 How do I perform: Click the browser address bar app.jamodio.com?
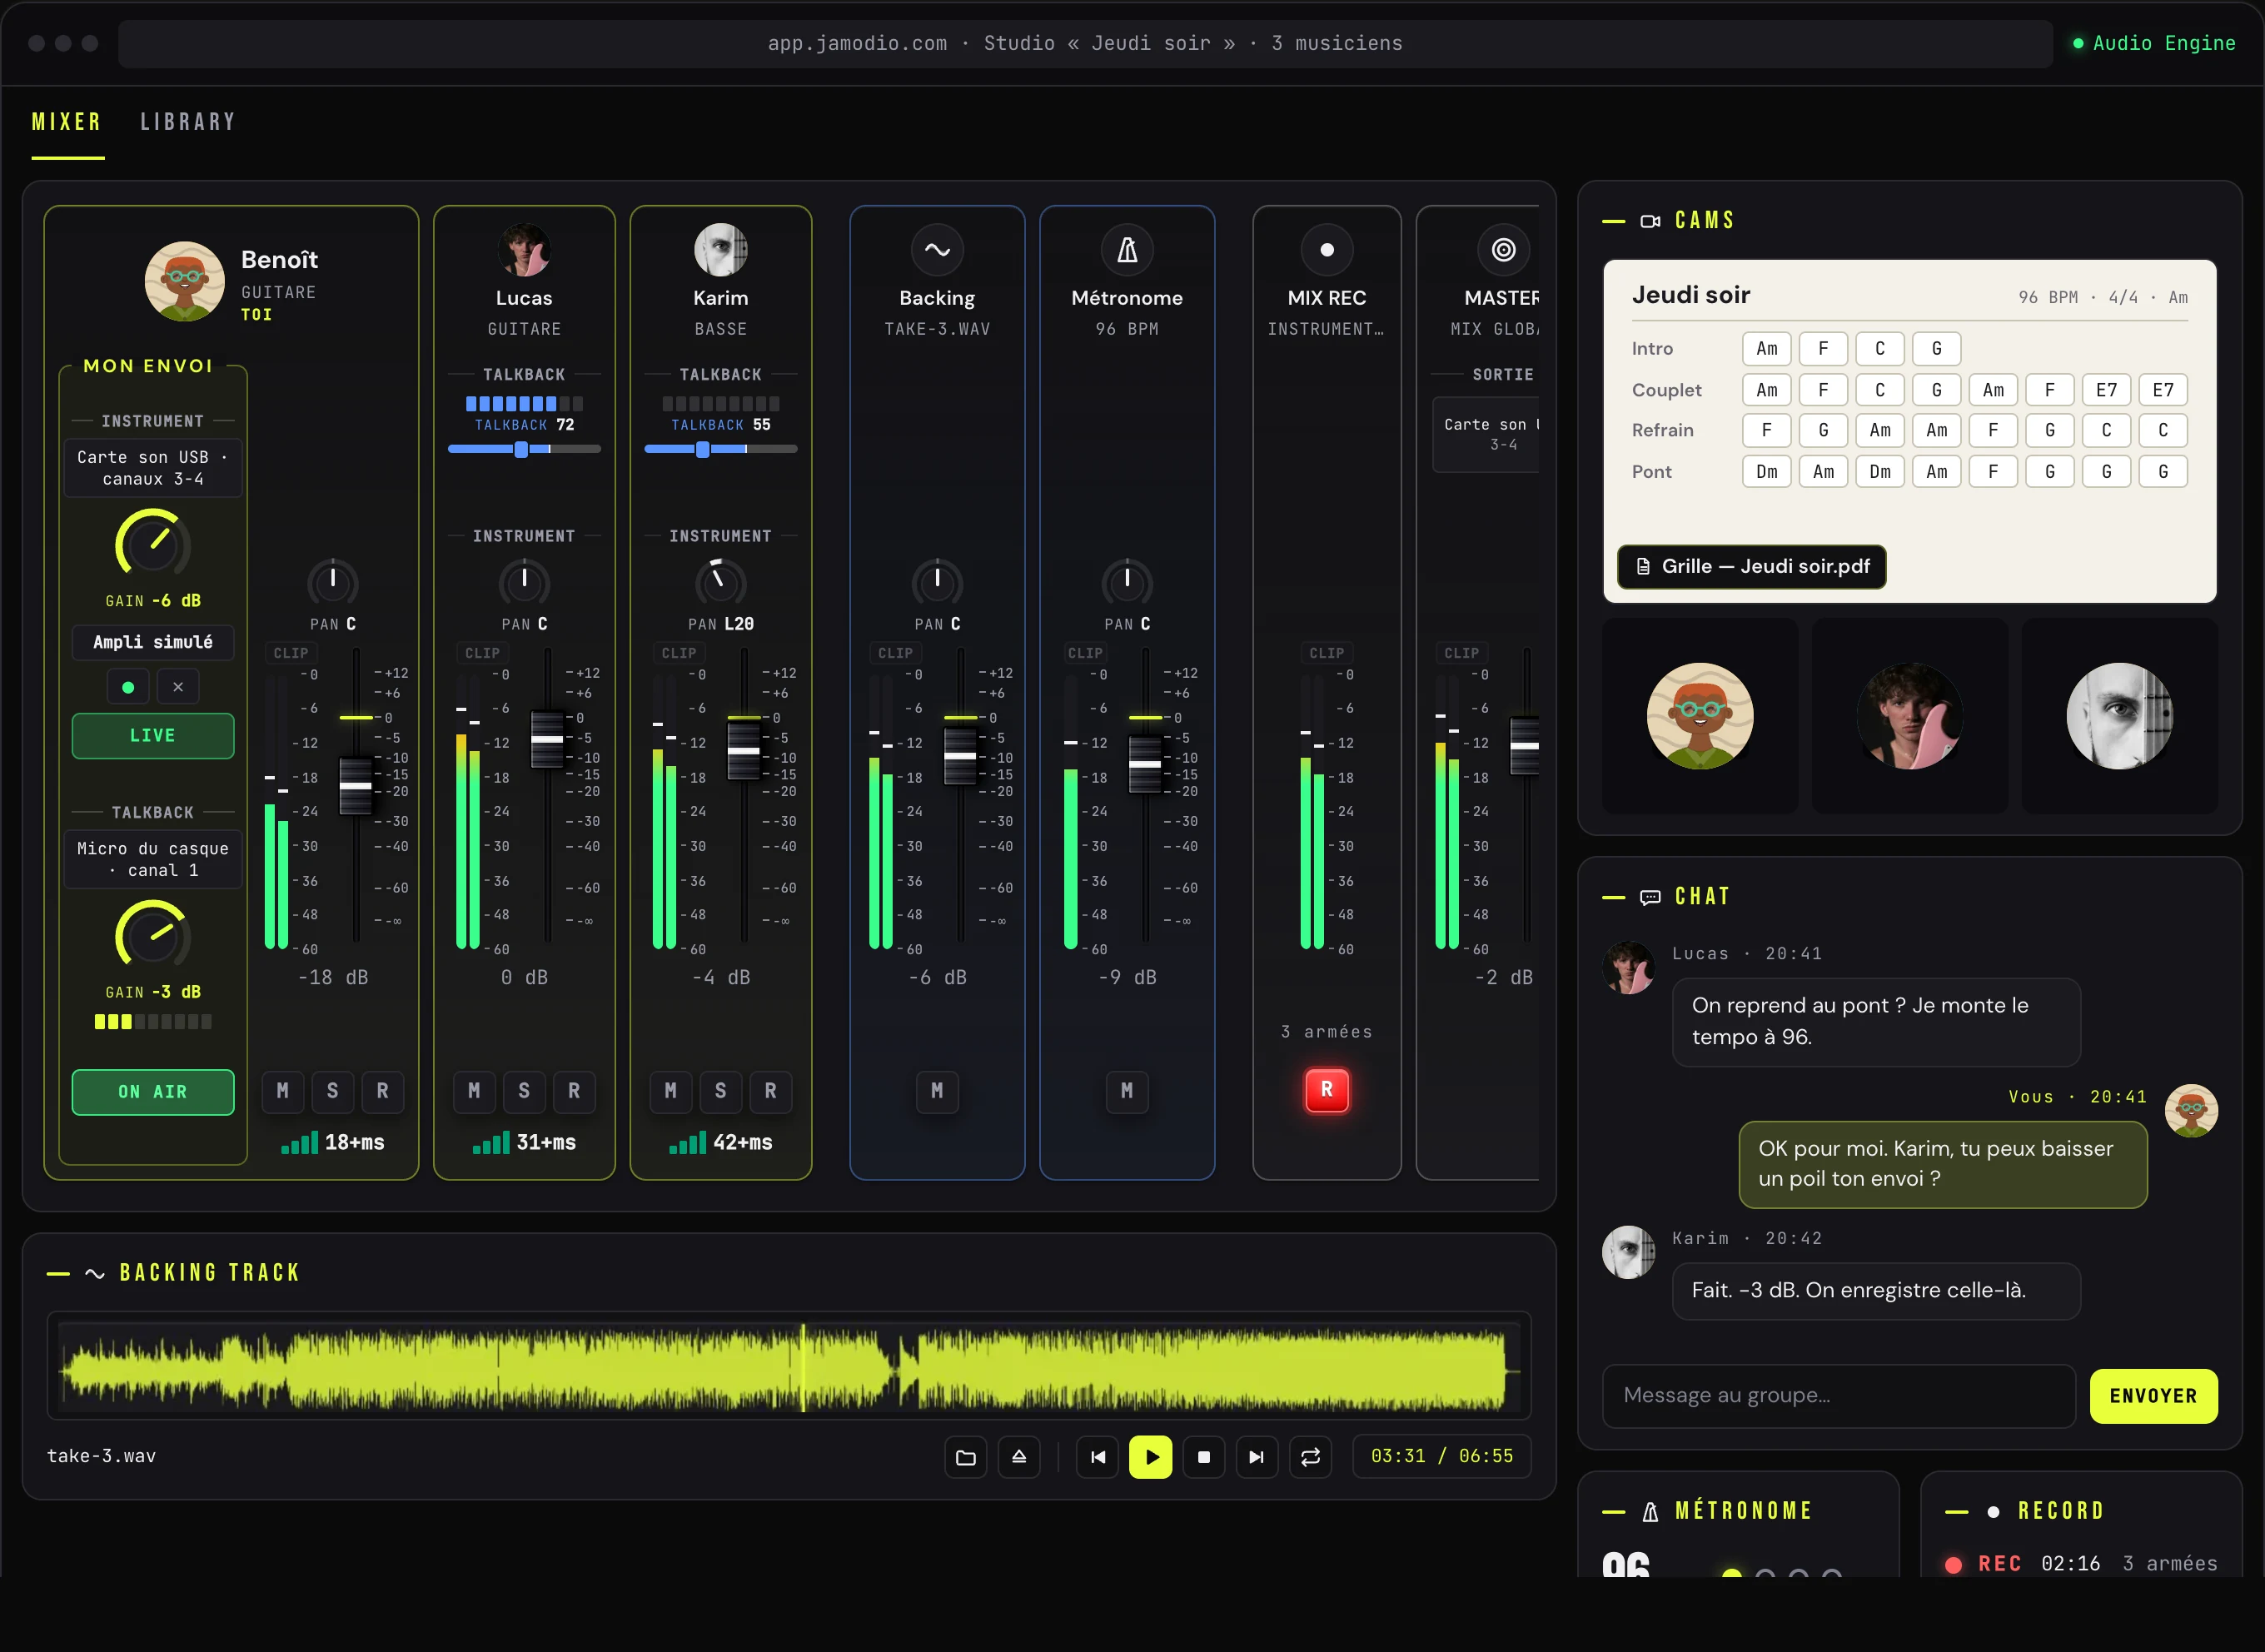(1085, 43)
